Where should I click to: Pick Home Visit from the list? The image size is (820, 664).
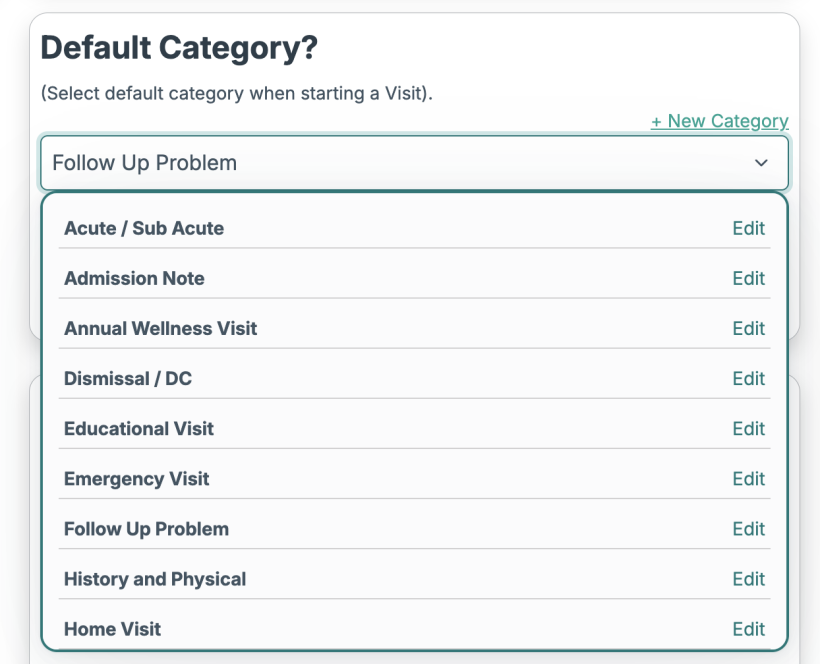click(x=112, y=628)
